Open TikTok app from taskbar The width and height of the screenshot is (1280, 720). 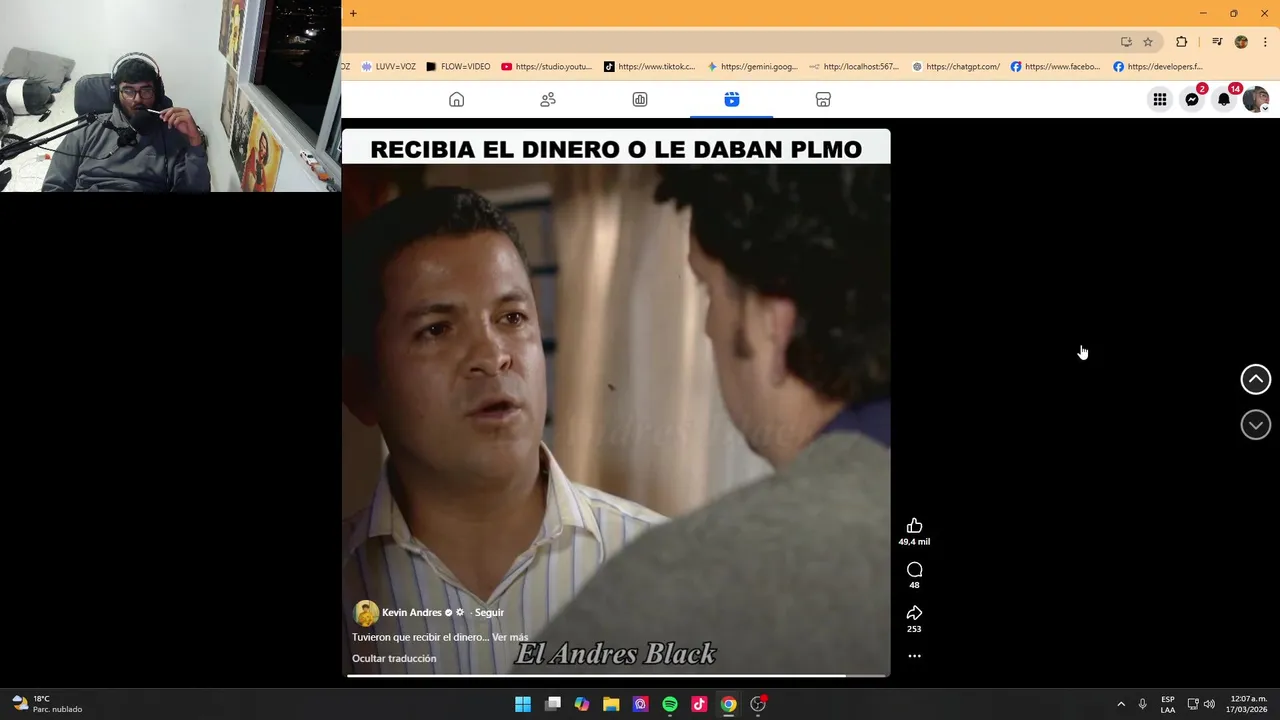[x=699, y=704]
